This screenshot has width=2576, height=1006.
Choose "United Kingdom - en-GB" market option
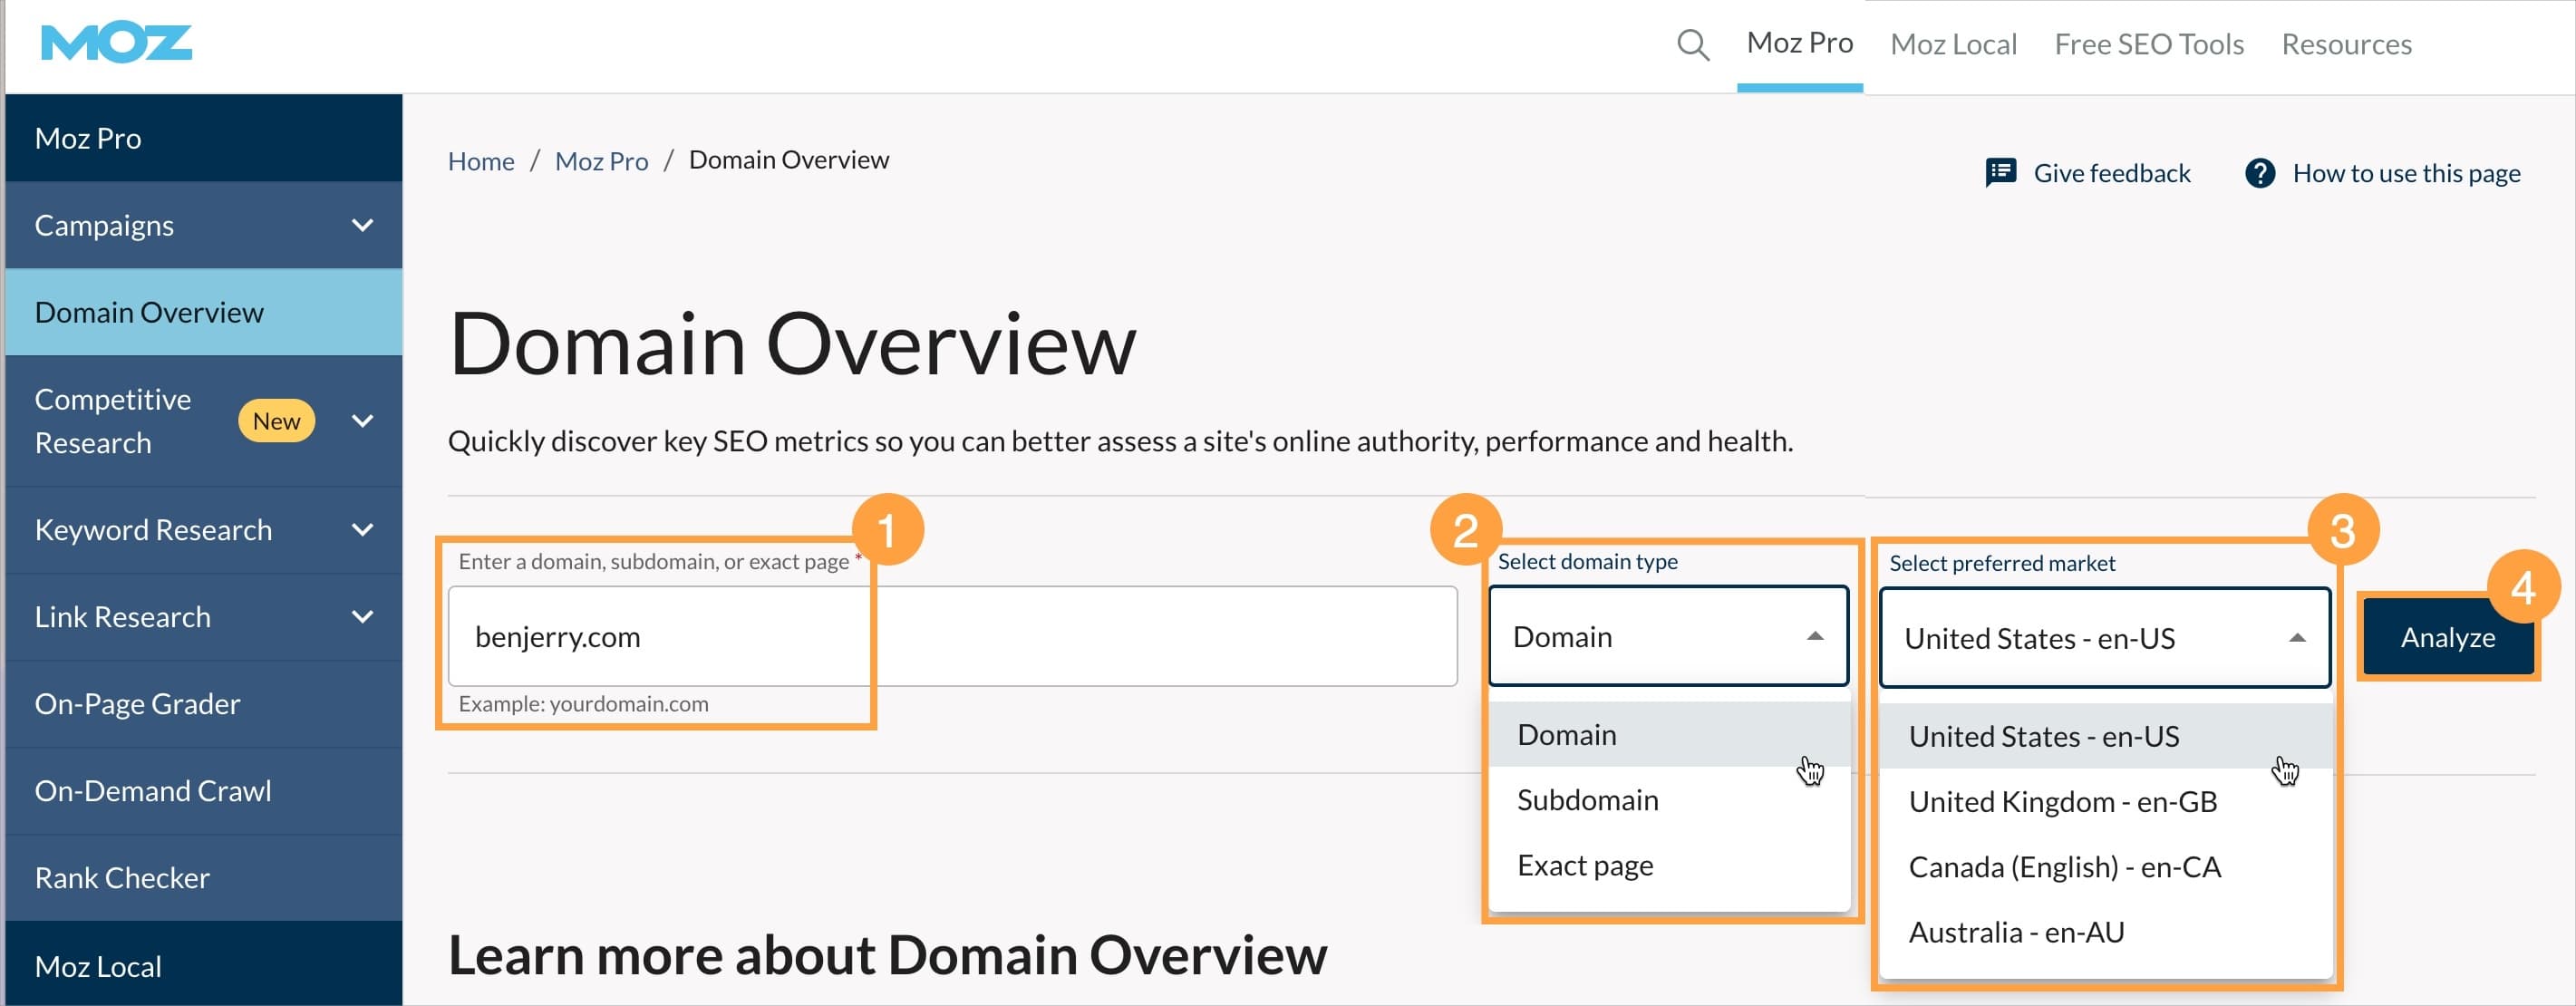tap(2062, 801)
